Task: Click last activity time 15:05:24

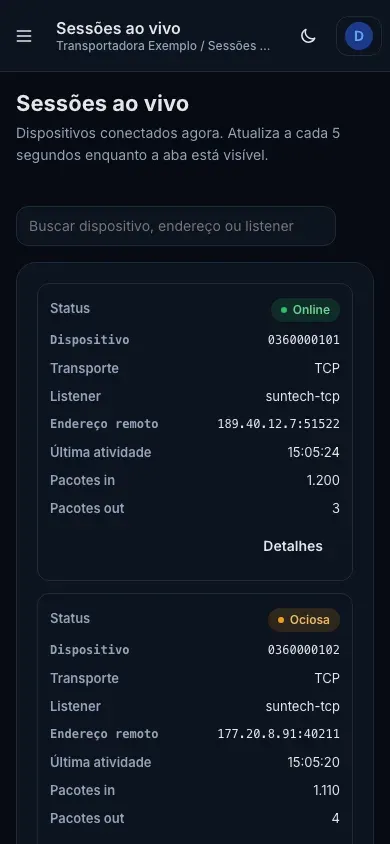Action: tap(314, 452)
